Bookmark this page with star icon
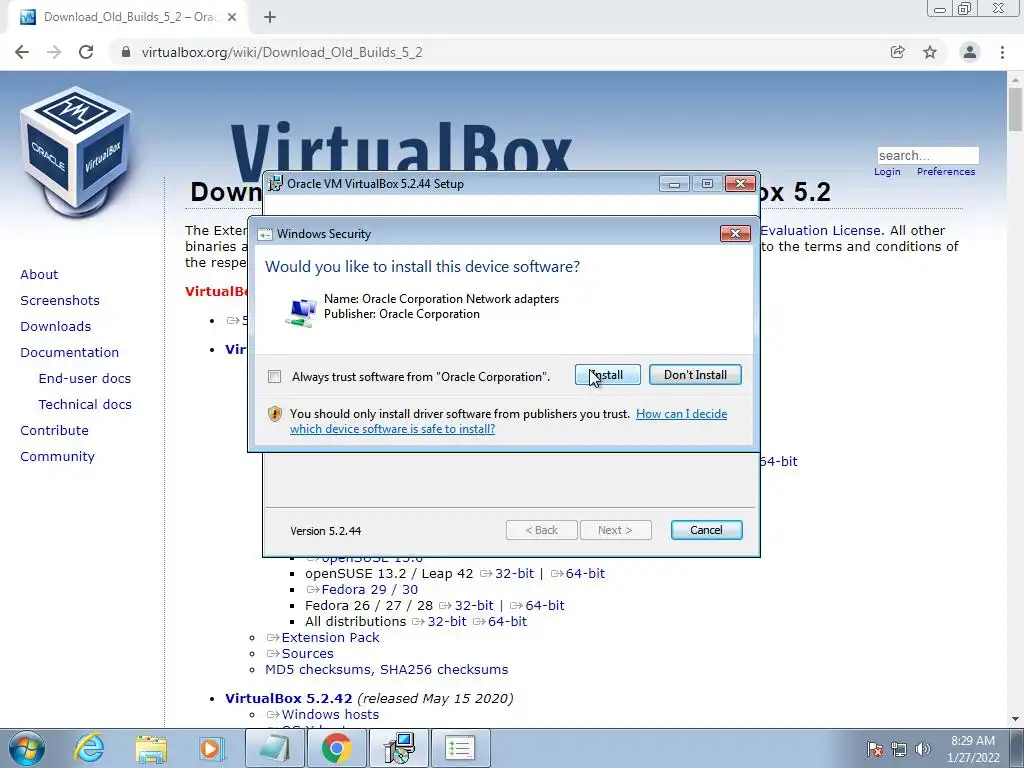 (930, 52)
